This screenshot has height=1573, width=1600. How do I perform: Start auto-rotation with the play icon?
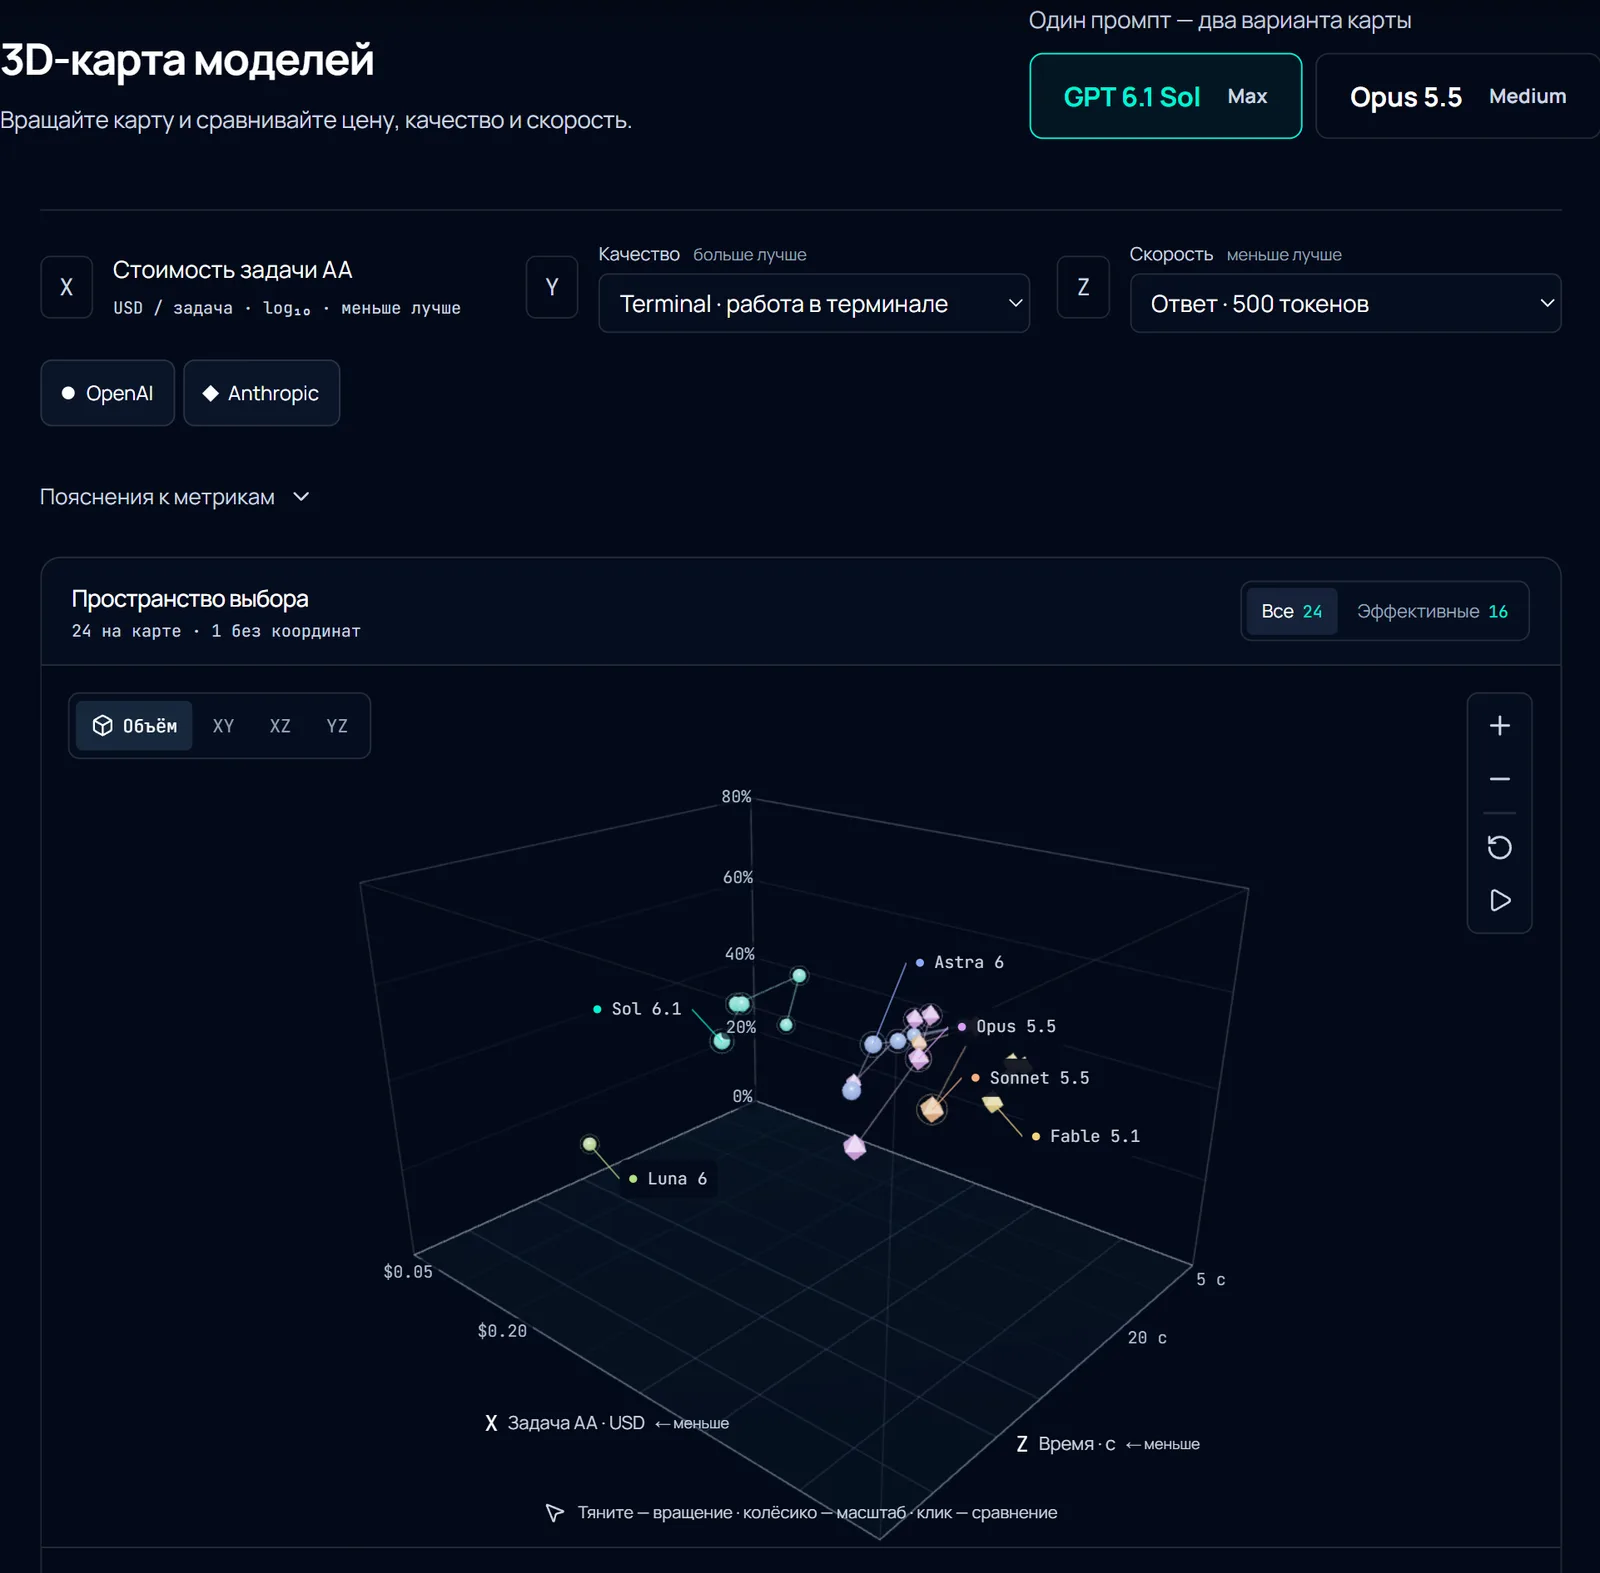click(1499, 900)
